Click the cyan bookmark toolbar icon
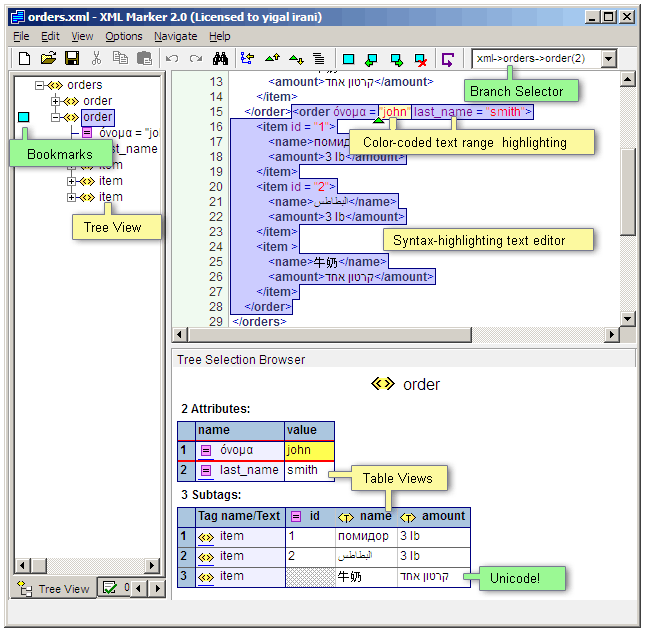The image size is (645, 632). 349,59
